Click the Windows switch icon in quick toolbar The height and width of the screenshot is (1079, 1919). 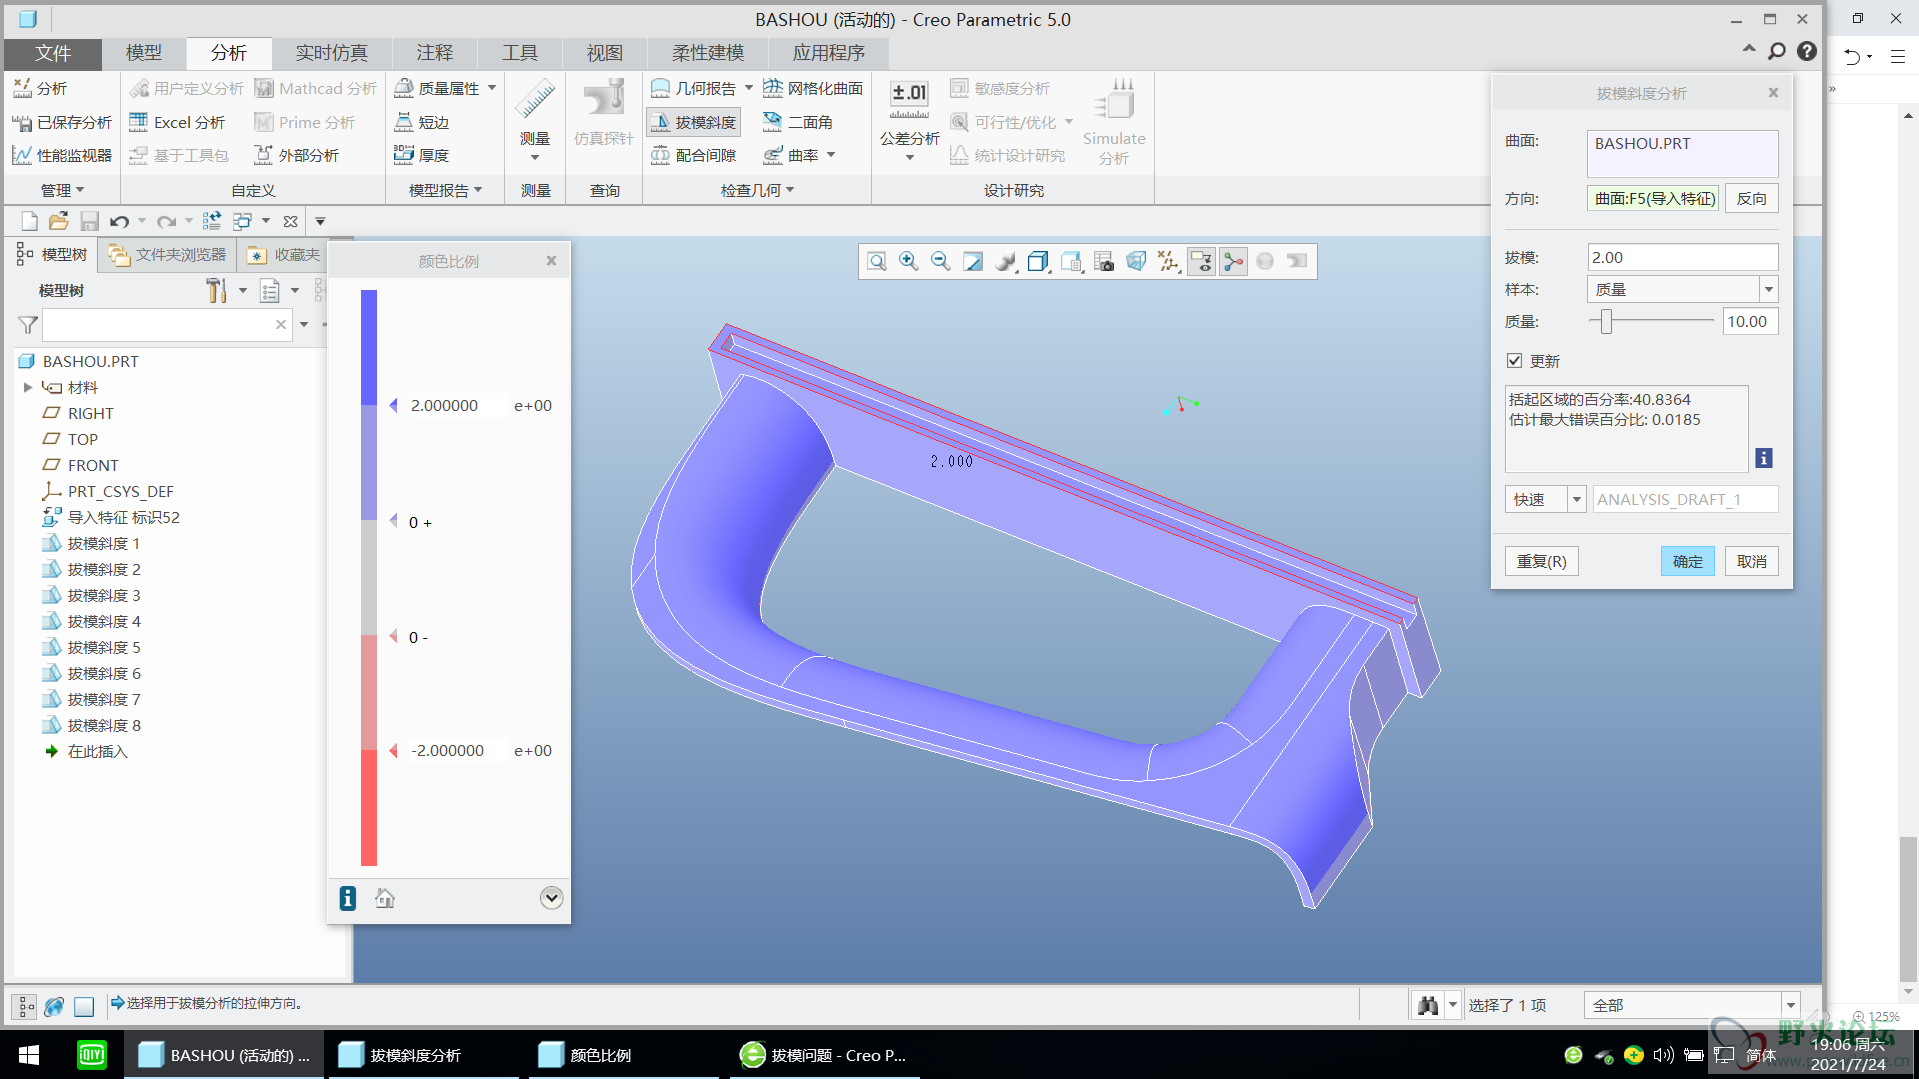tap(242, 221)
